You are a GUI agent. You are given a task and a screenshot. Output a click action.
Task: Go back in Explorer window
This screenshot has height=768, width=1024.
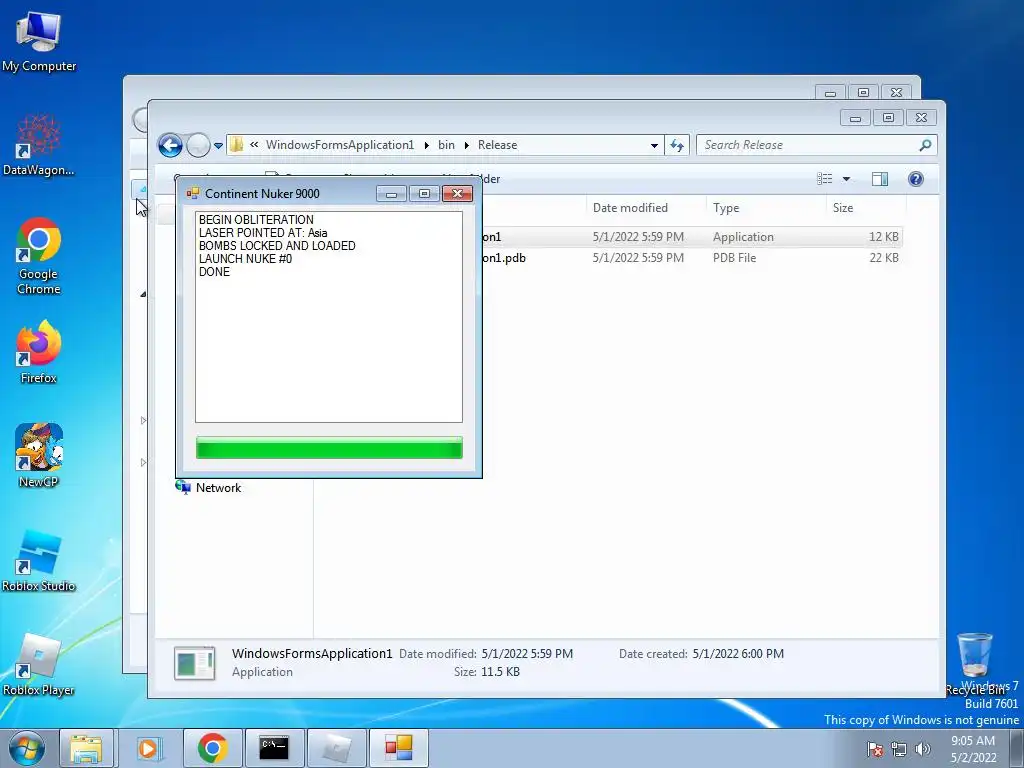pos(170,145)
